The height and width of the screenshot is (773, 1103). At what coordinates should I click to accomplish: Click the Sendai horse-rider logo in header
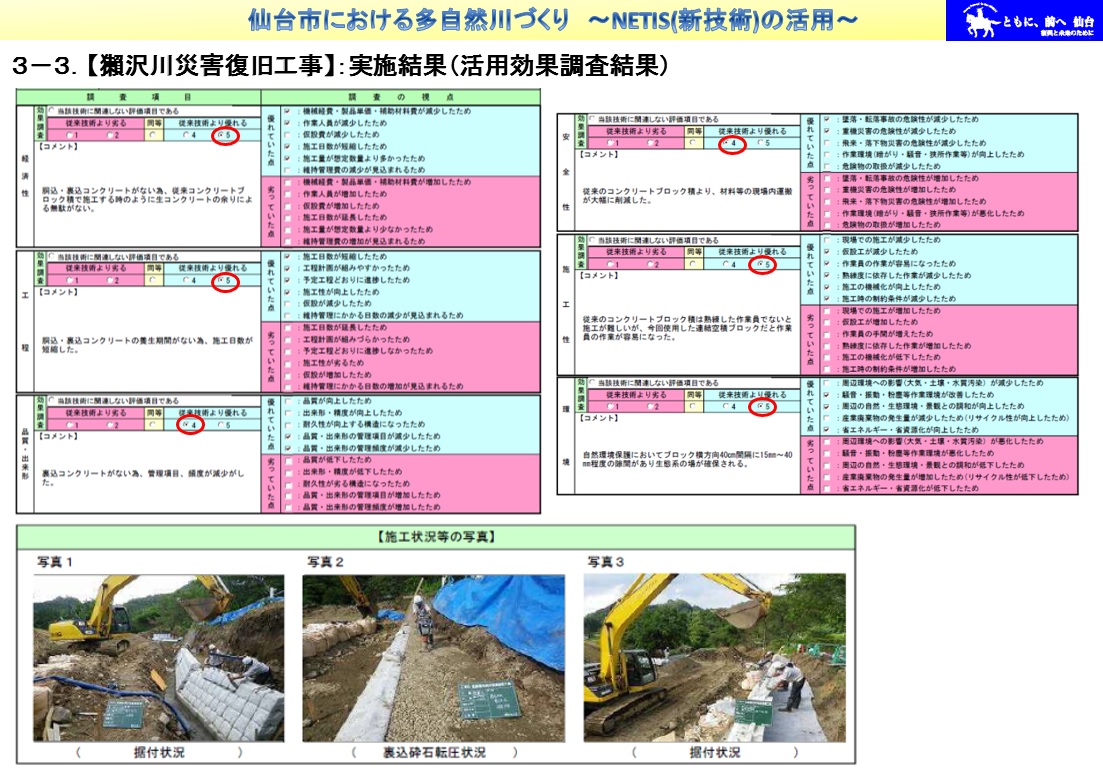tap(1022, 21)
